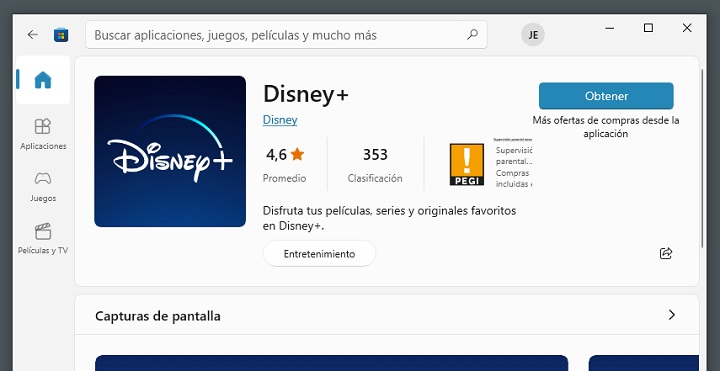Open the Disney publisher link

point(280,120)
